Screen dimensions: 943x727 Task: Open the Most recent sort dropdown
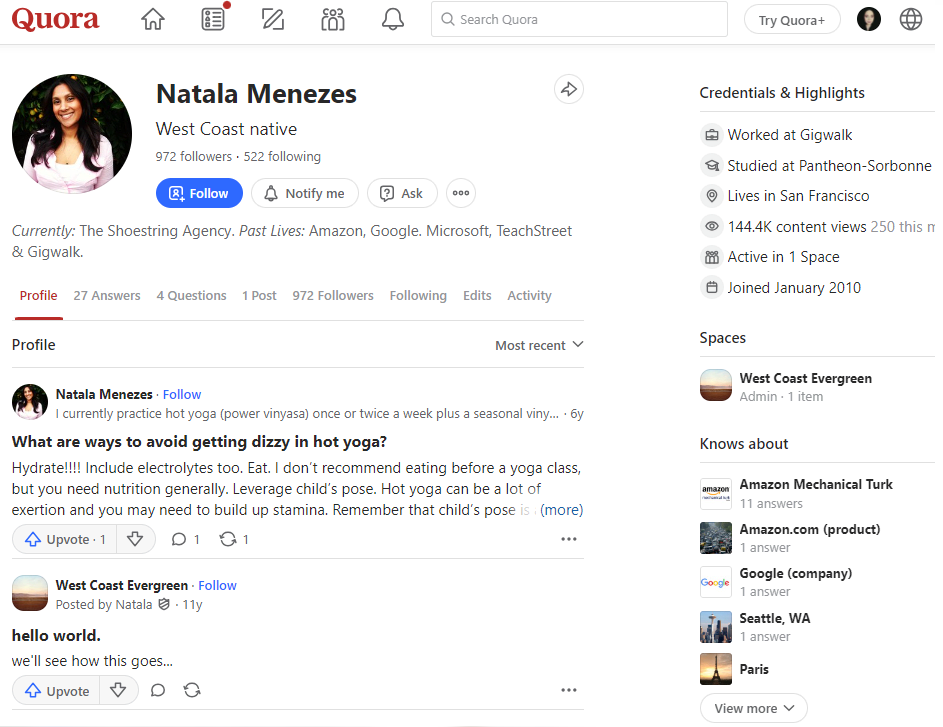pos(539,345)
